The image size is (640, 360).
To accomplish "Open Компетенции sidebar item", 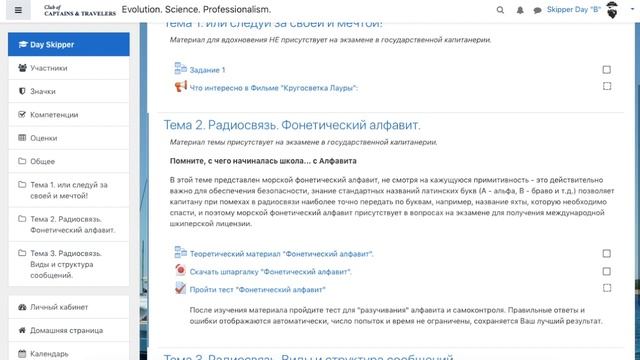I will pyautogui.click(x=69, y=114).
